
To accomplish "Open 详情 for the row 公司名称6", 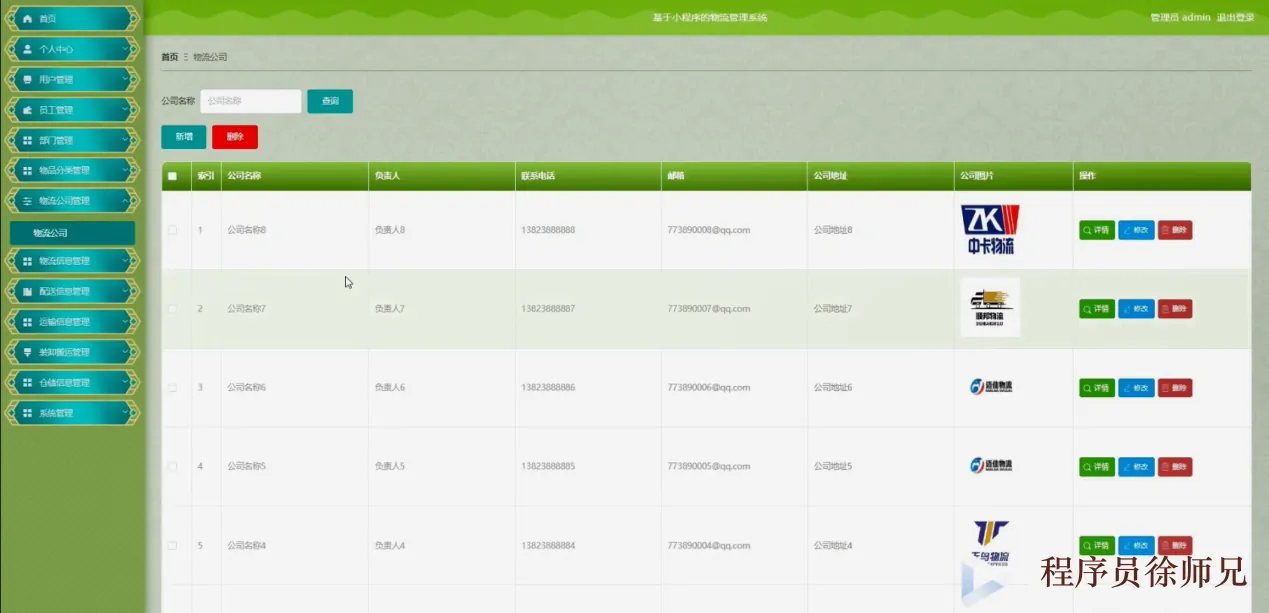I will [x=1096, y=388].
